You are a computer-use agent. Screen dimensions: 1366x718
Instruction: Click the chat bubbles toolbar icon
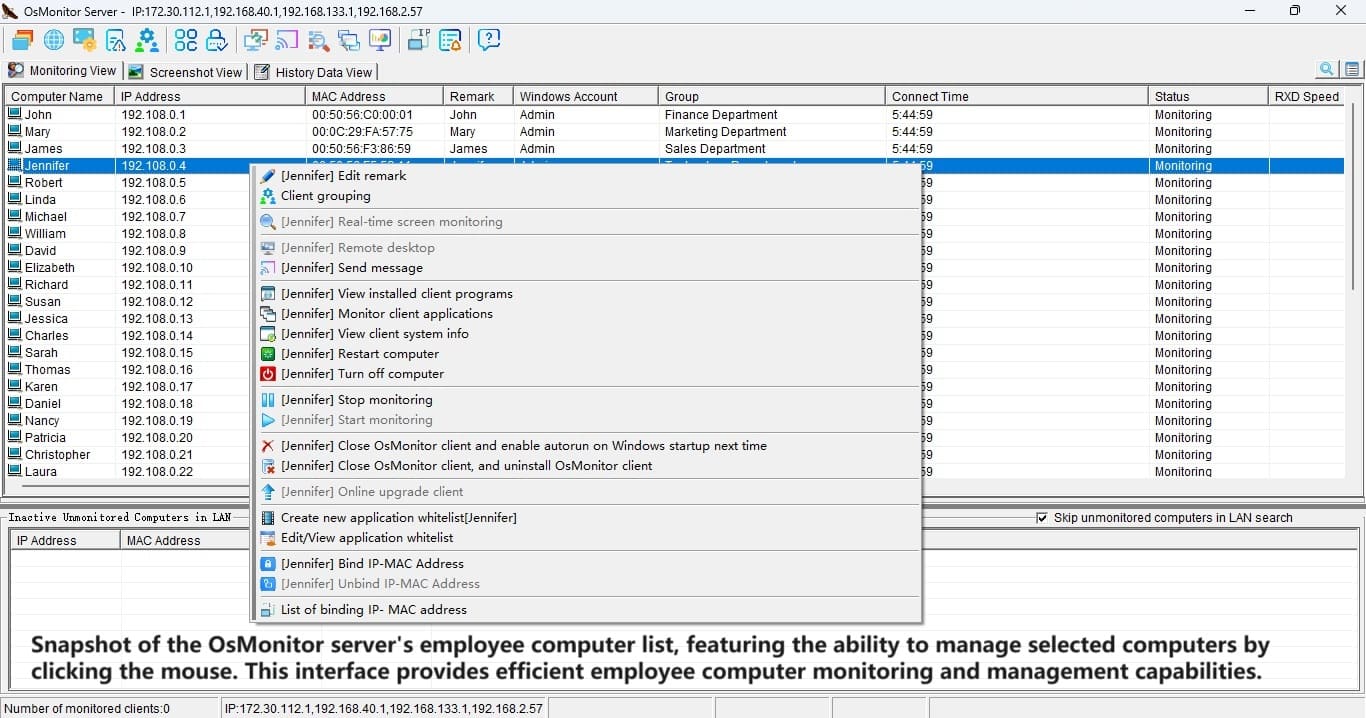coord(349,40)
